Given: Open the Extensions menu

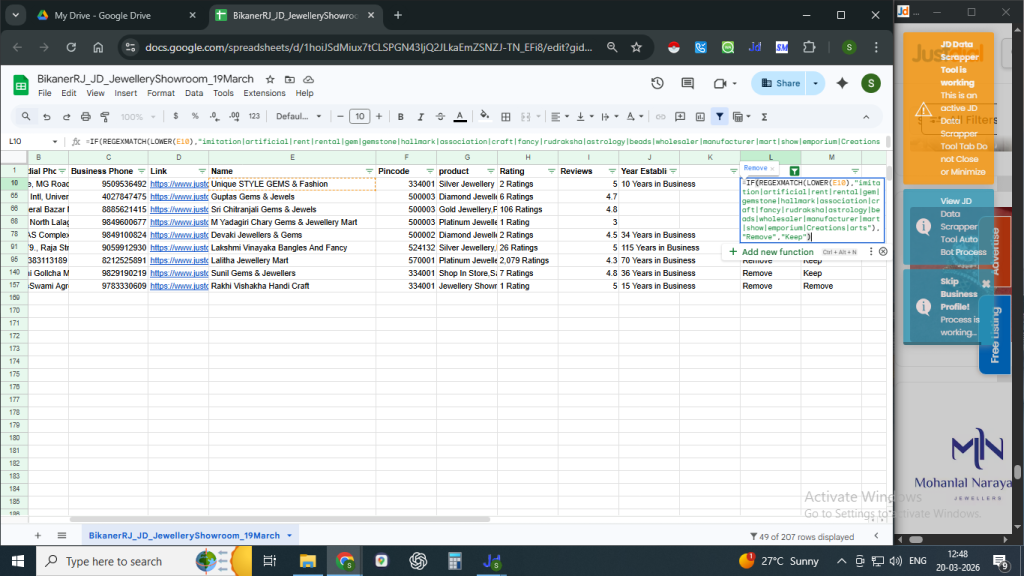Looking at the screenshot, I should (264, 93).
